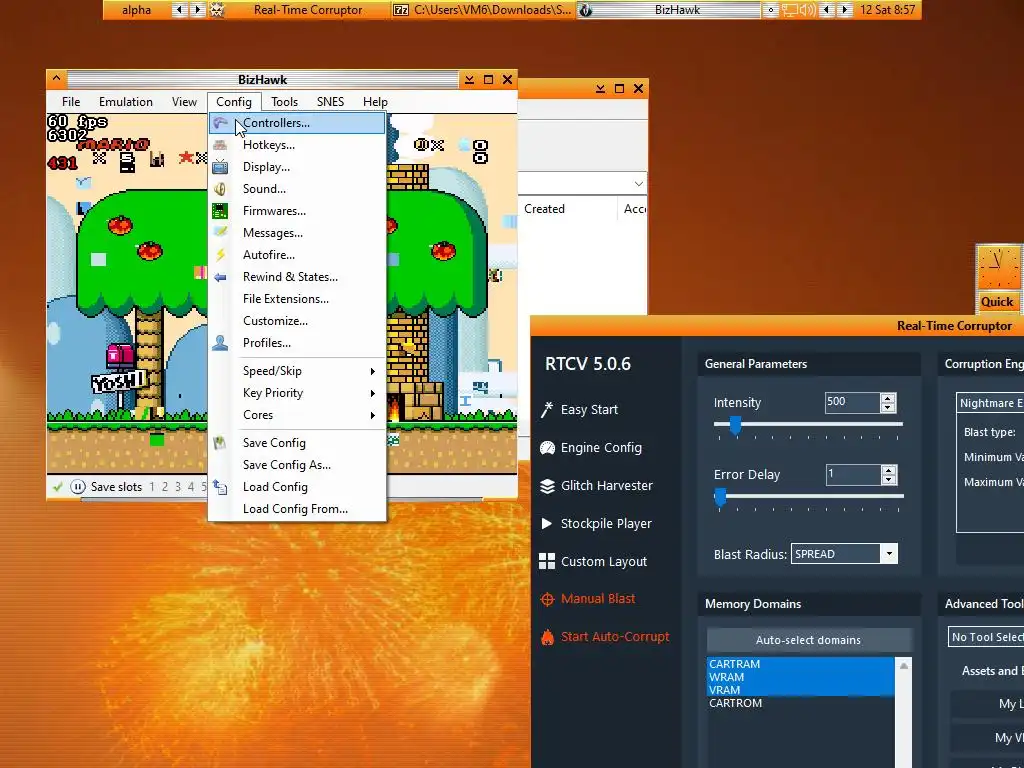Increase Intensity with up stepper arrow
Viewport: 1024px width, 768px height.
point(888,398)
